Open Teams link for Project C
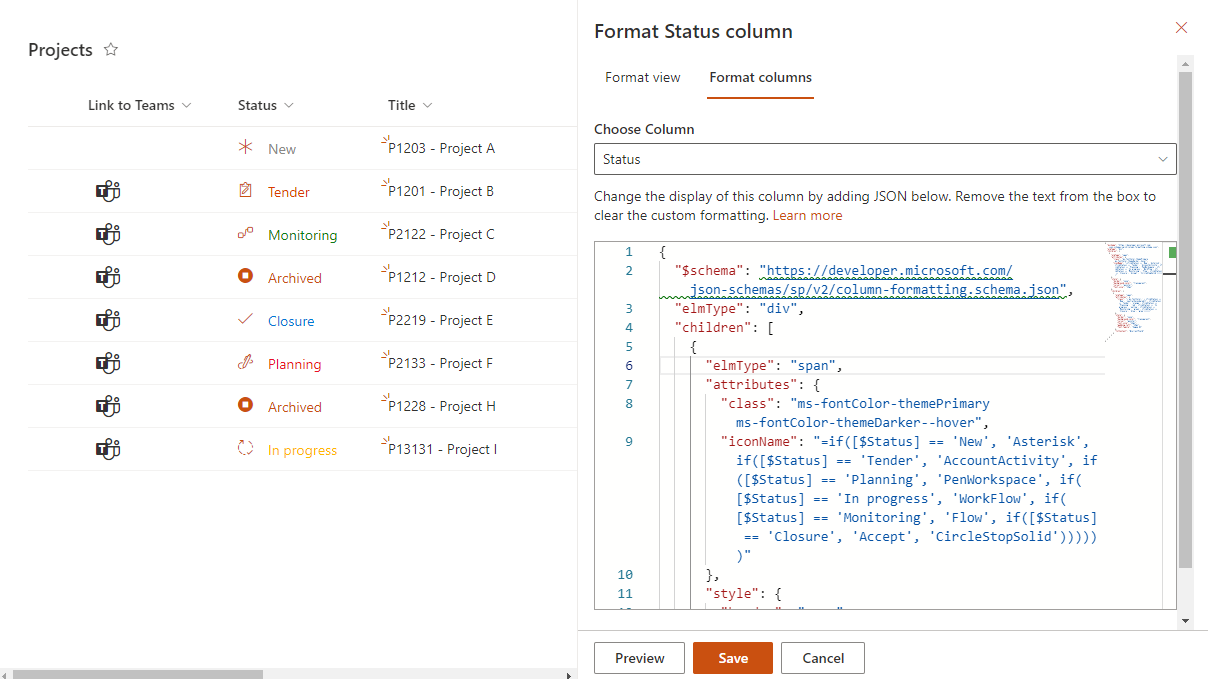 (108, 234)
